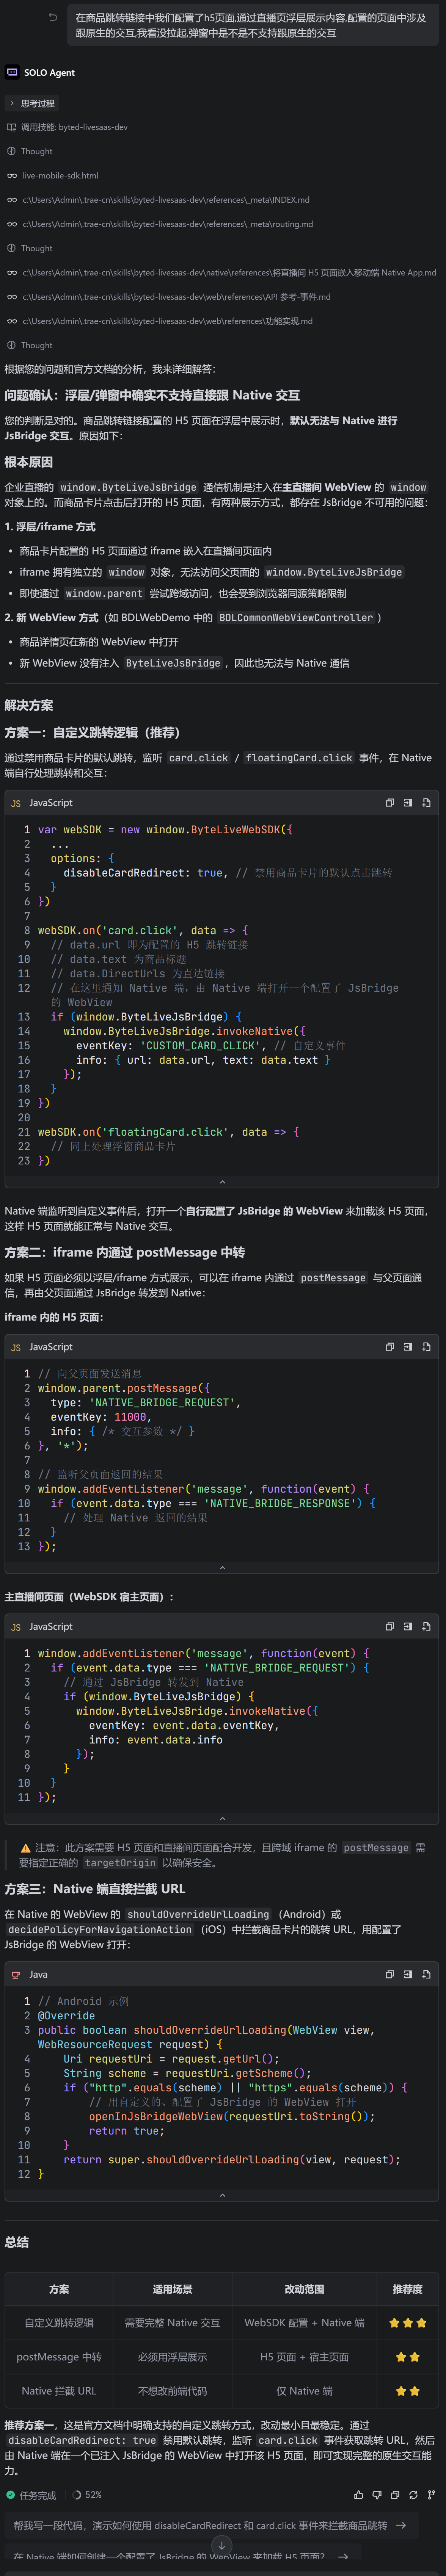Click the 任务完成 status indicator
This screenshot has height=2576, width=446.
[x=31, y=2495]
